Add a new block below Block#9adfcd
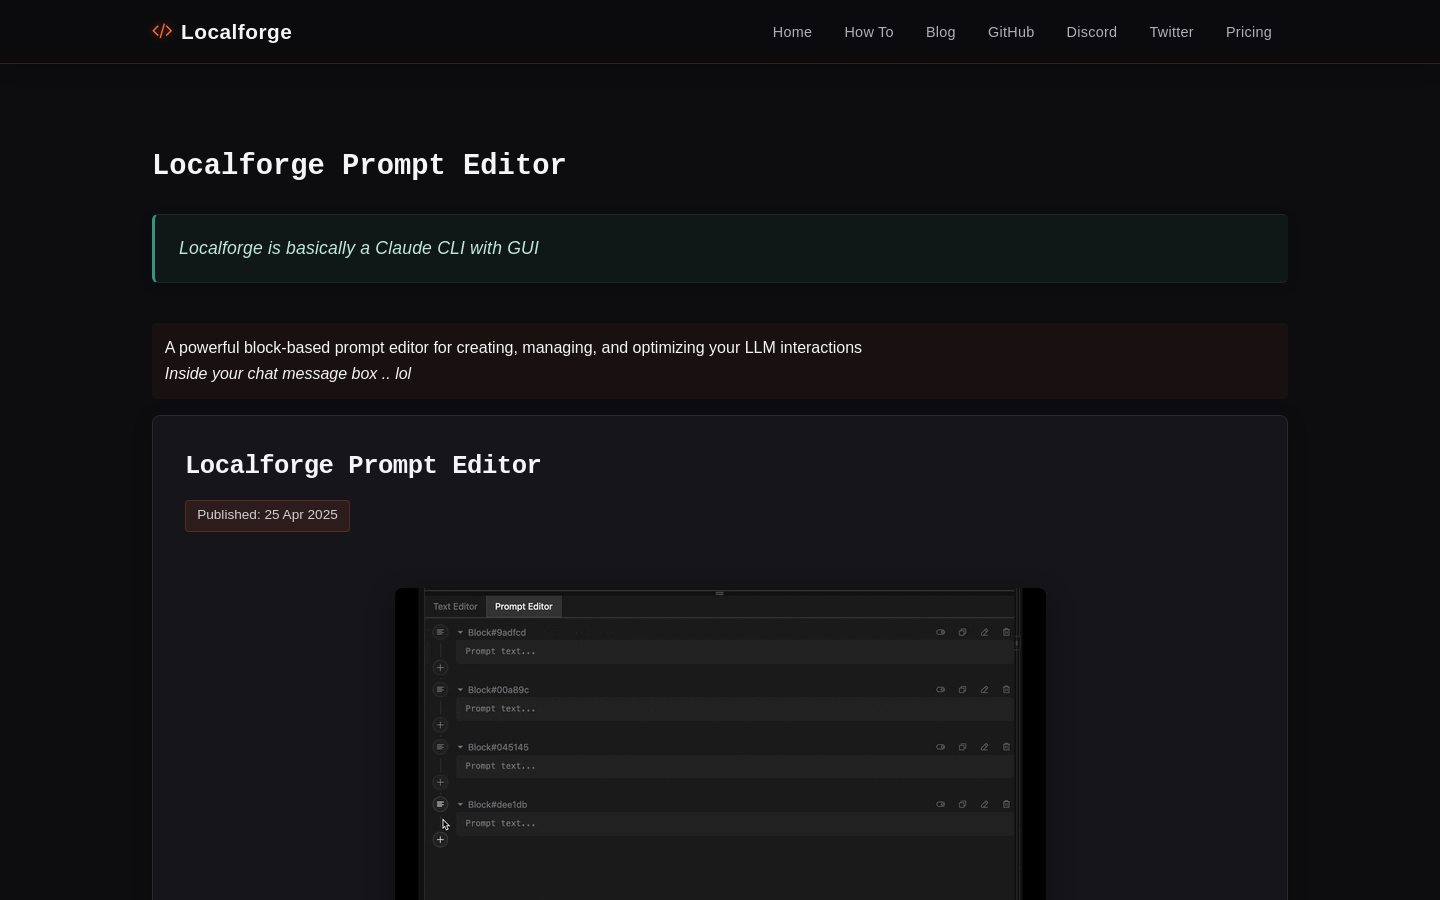This screenshot has height=900, width=1440. pyautogui.click(x=440, y=668)
